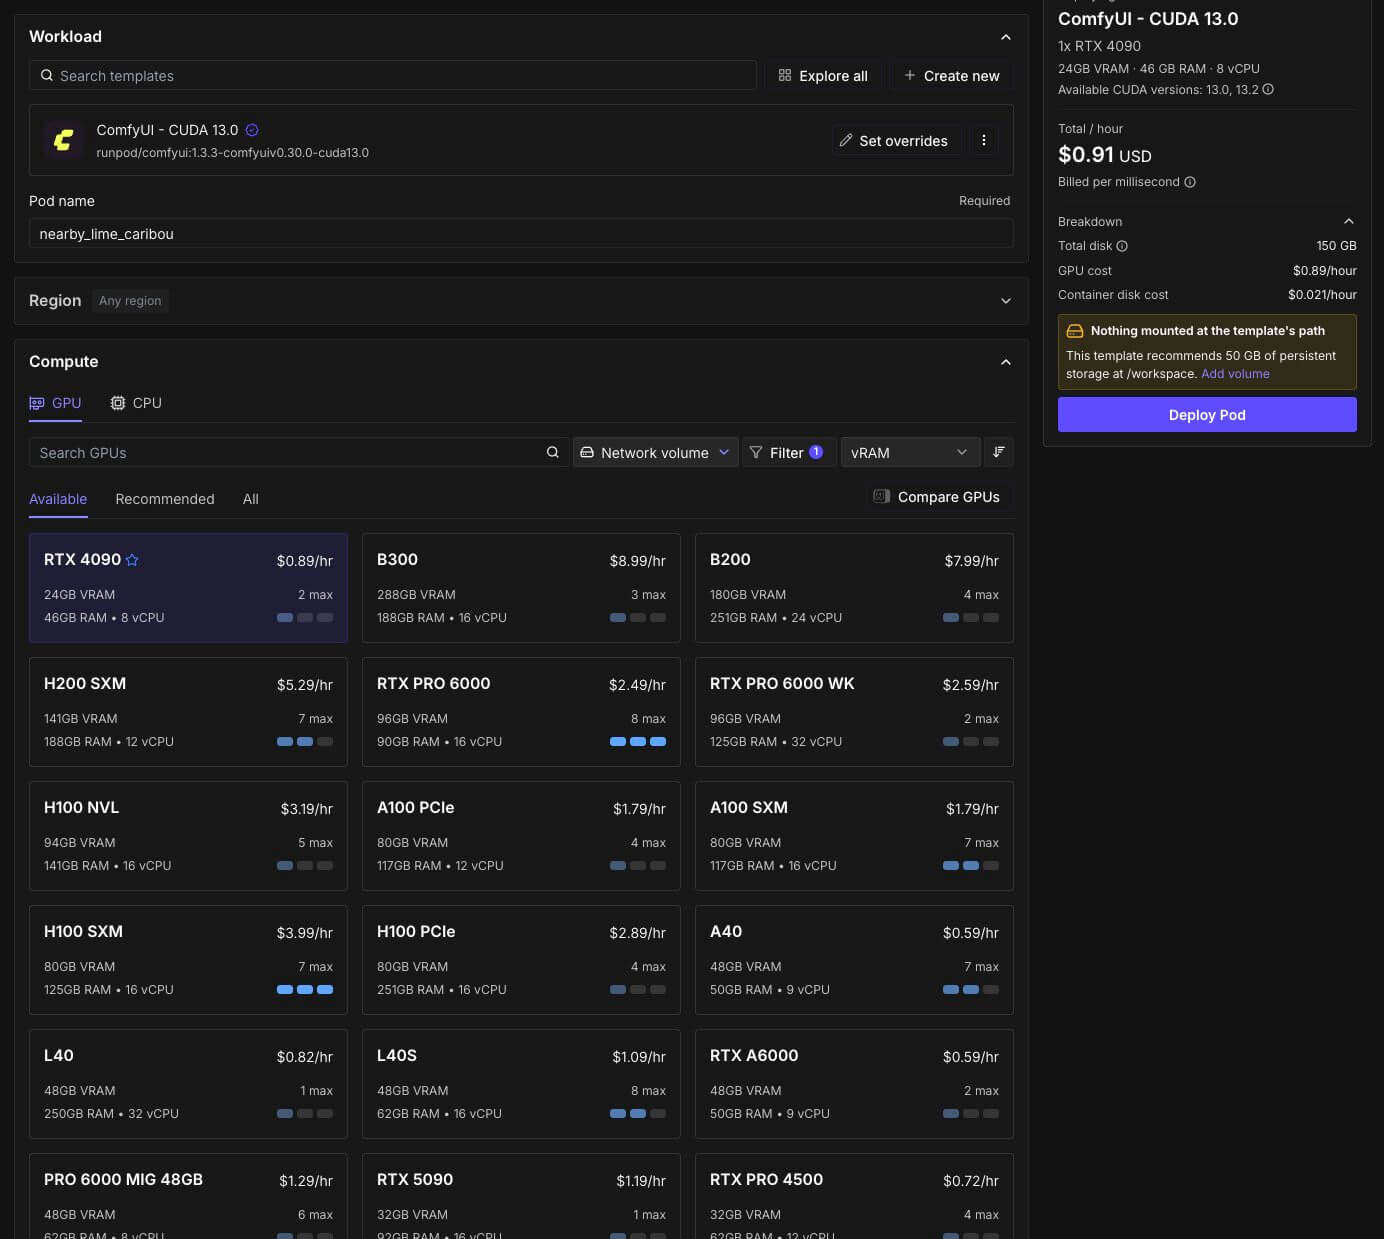Select the RTX PRO 6000 GPU card
The image size is (1384, 1239).
(x=521, y=712)
